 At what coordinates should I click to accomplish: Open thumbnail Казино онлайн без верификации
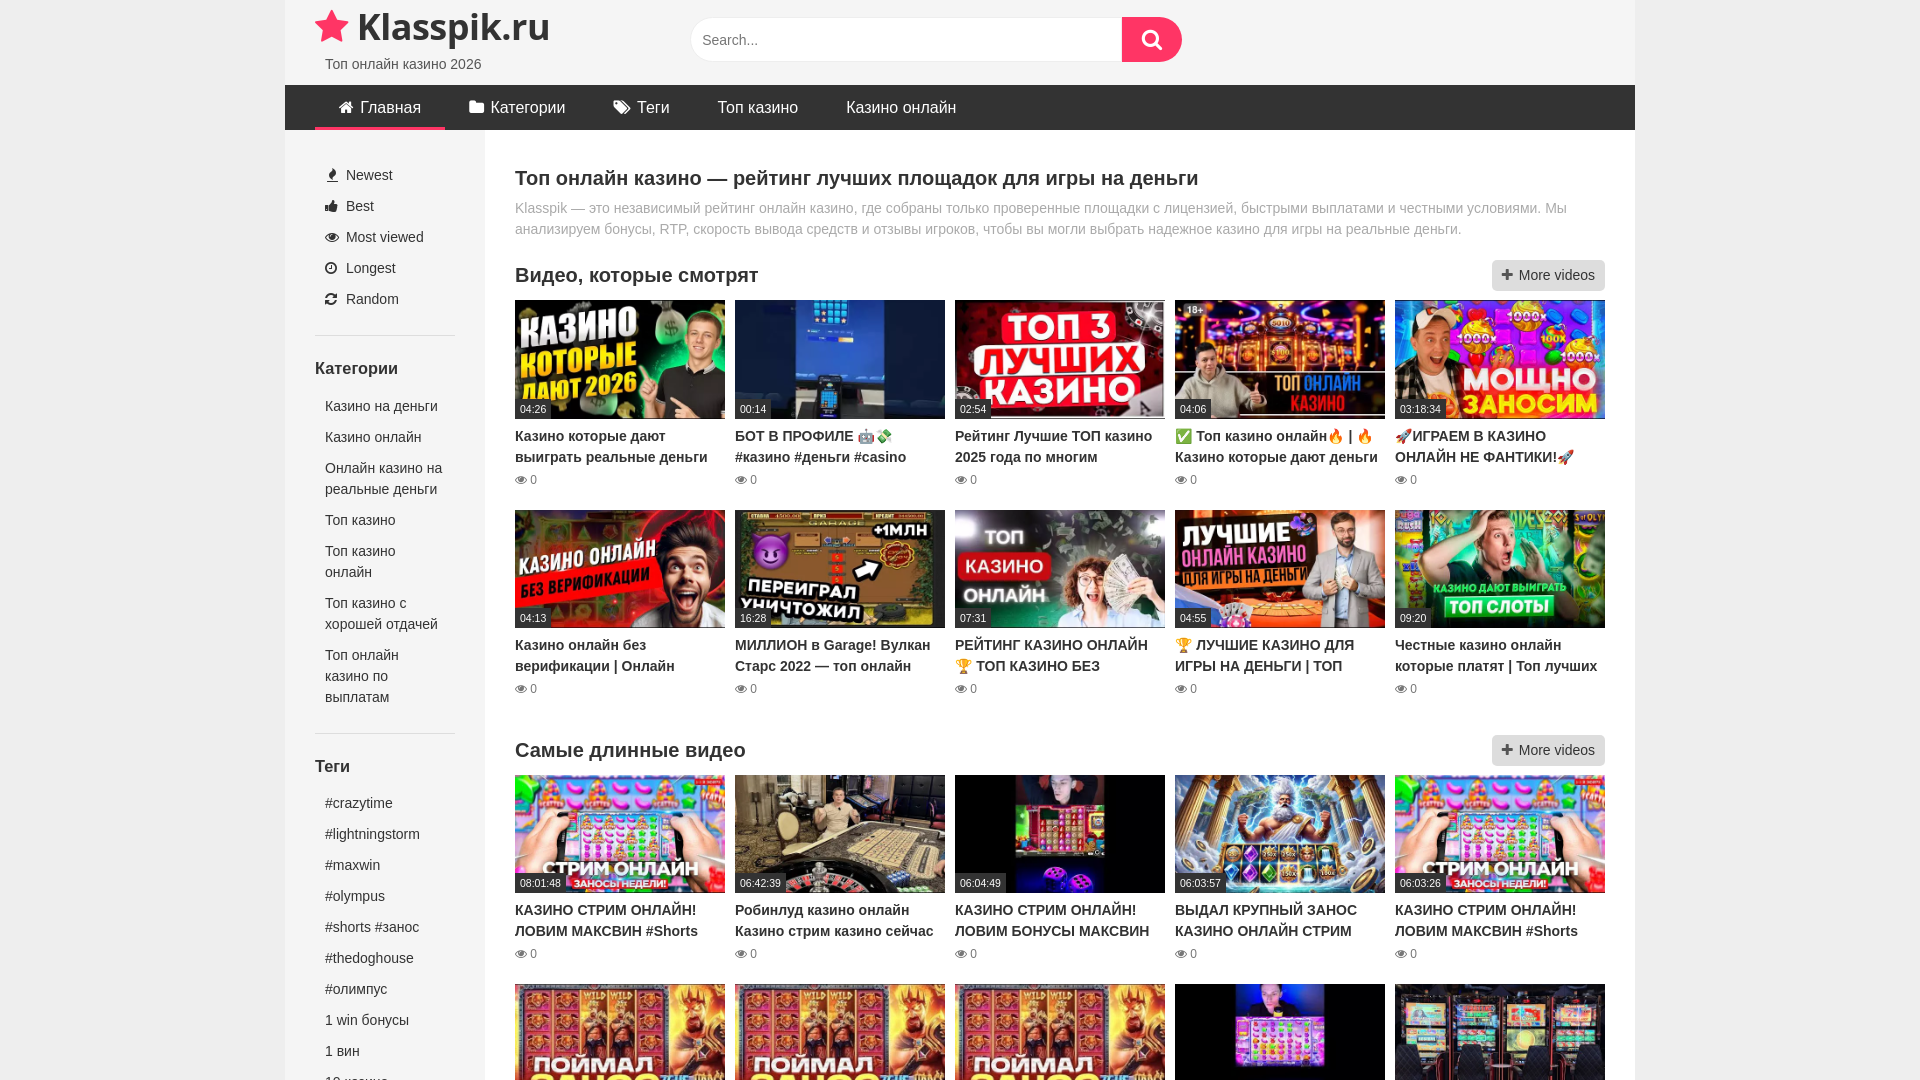[x=620, y=569]
